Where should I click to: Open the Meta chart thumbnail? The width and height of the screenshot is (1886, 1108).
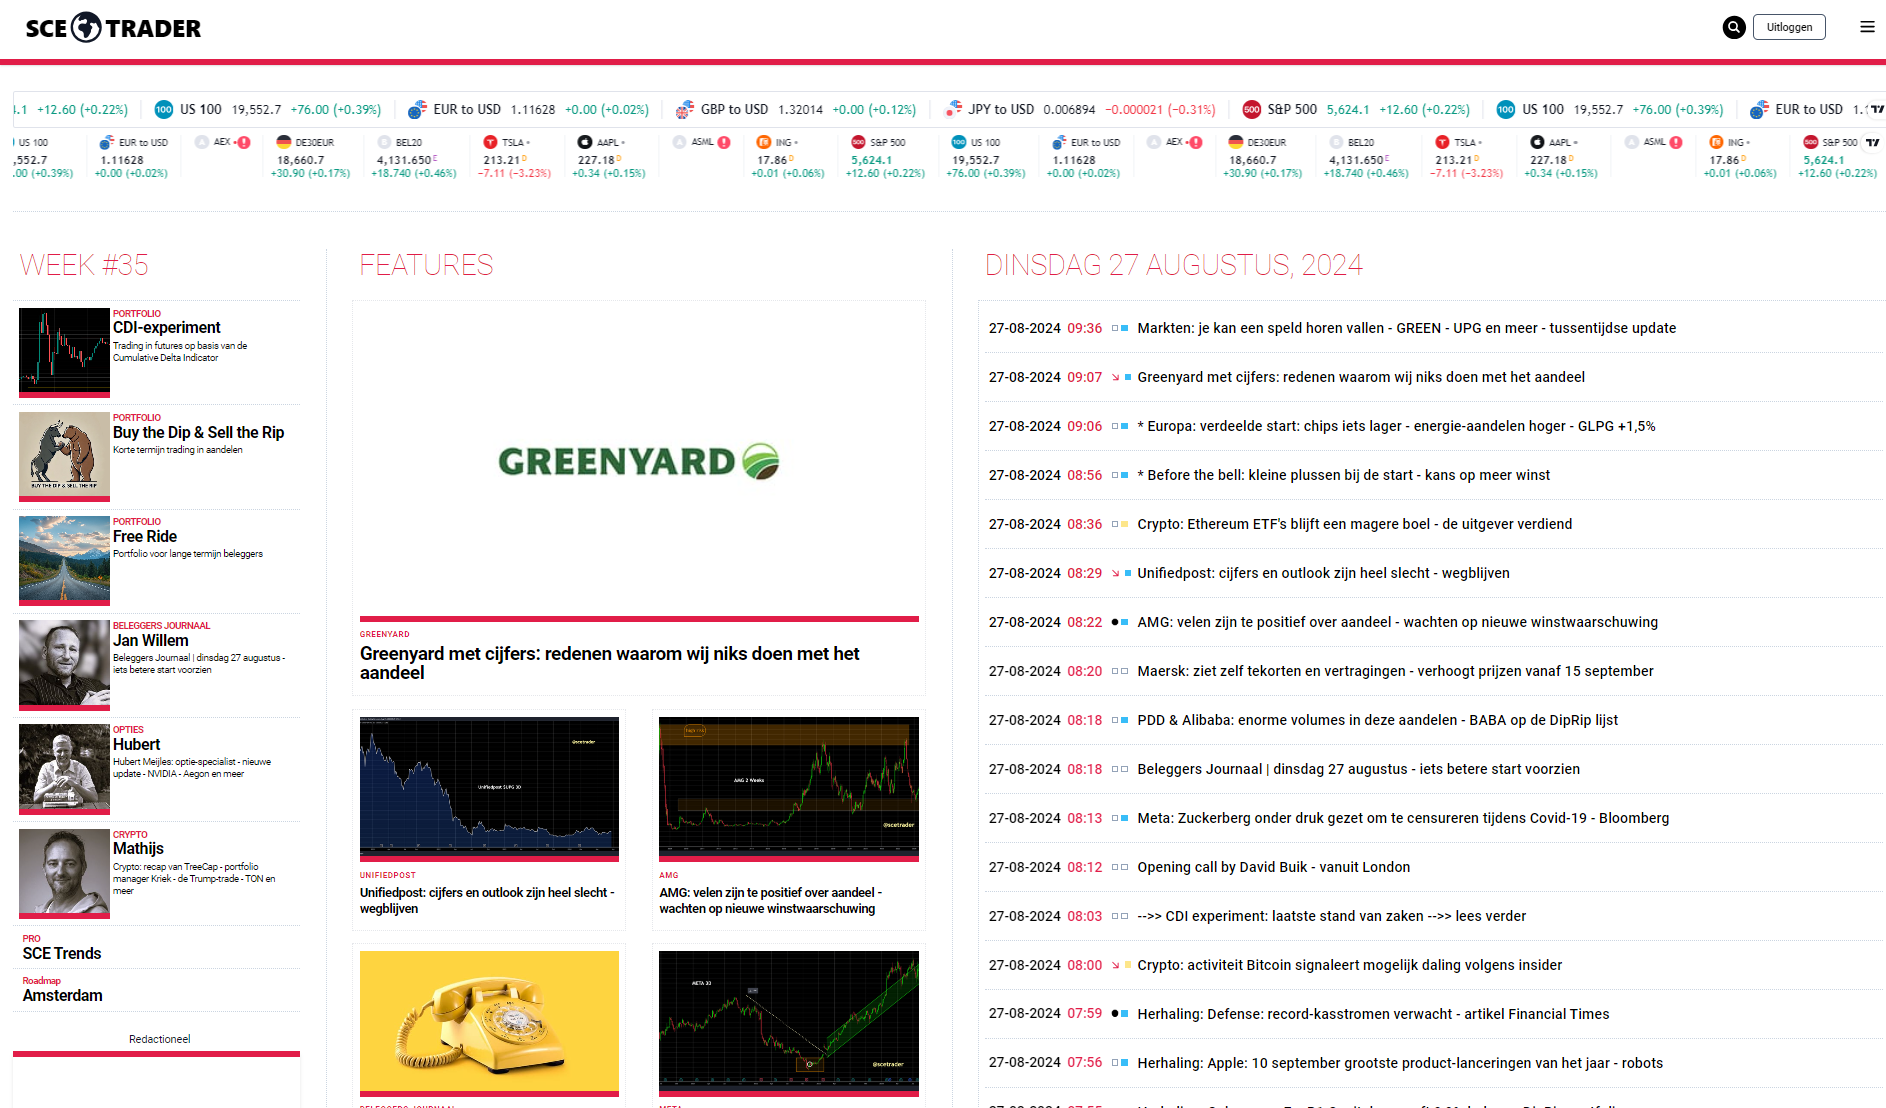(789, 1022)
